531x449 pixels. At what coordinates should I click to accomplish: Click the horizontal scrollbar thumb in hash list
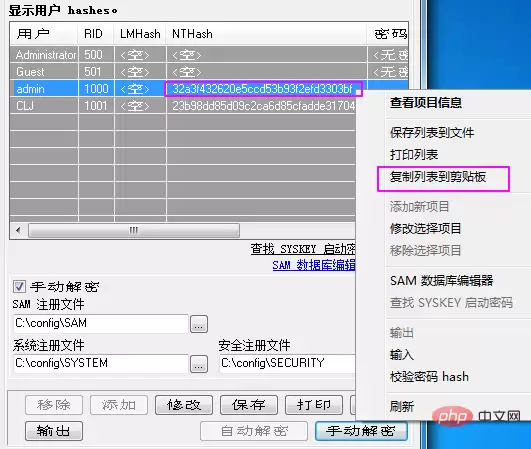pos(134,231)
